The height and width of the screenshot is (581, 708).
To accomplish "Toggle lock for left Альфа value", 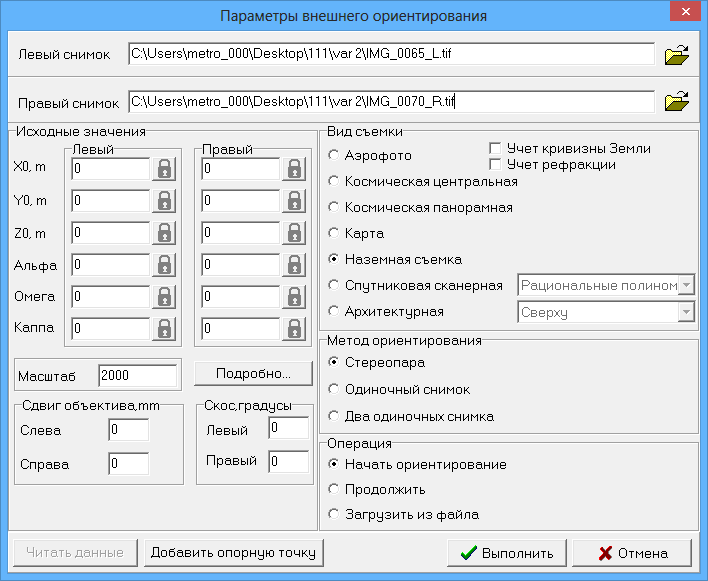I will [x=164, y=265].
